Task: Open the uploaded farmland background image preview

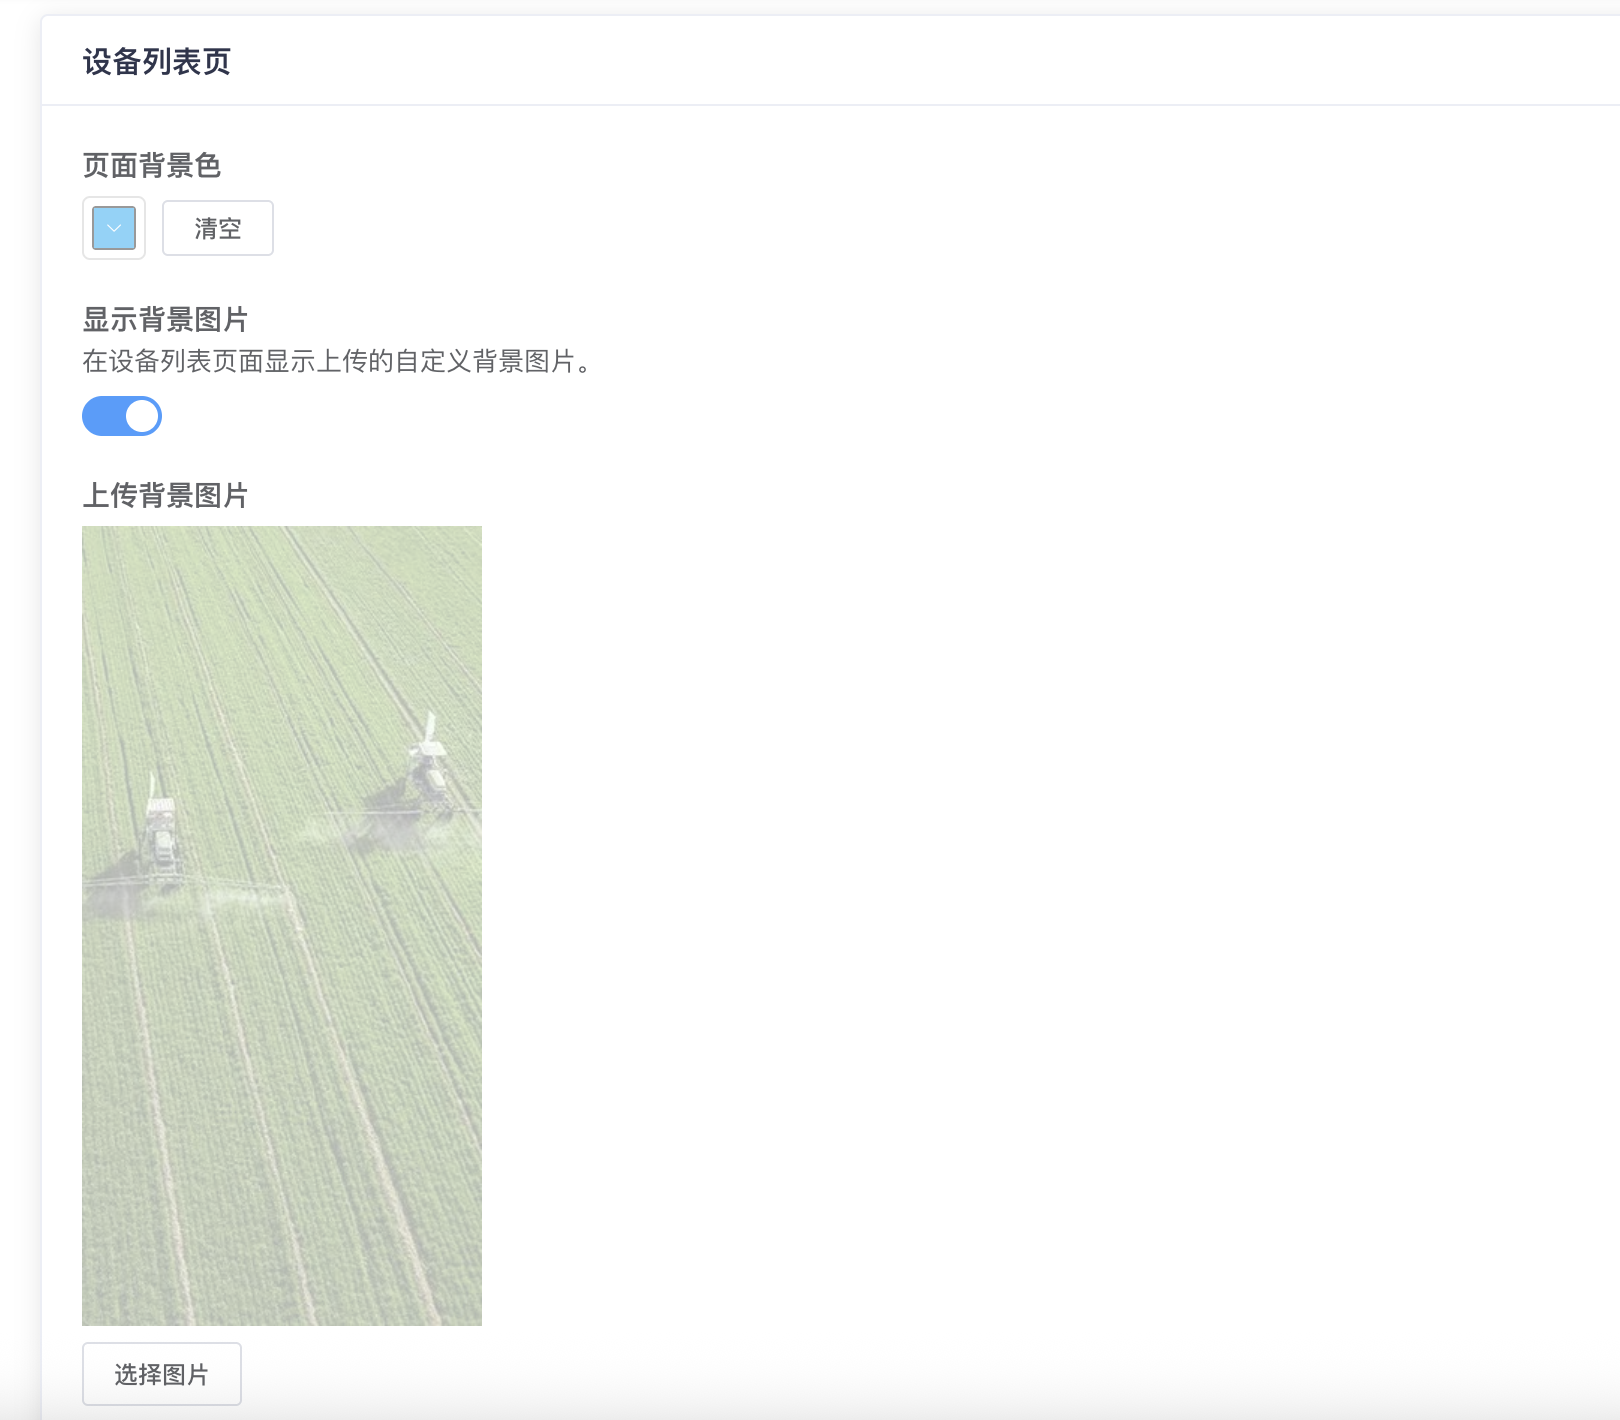Action: pyautogui.click(x=282, y=926)
